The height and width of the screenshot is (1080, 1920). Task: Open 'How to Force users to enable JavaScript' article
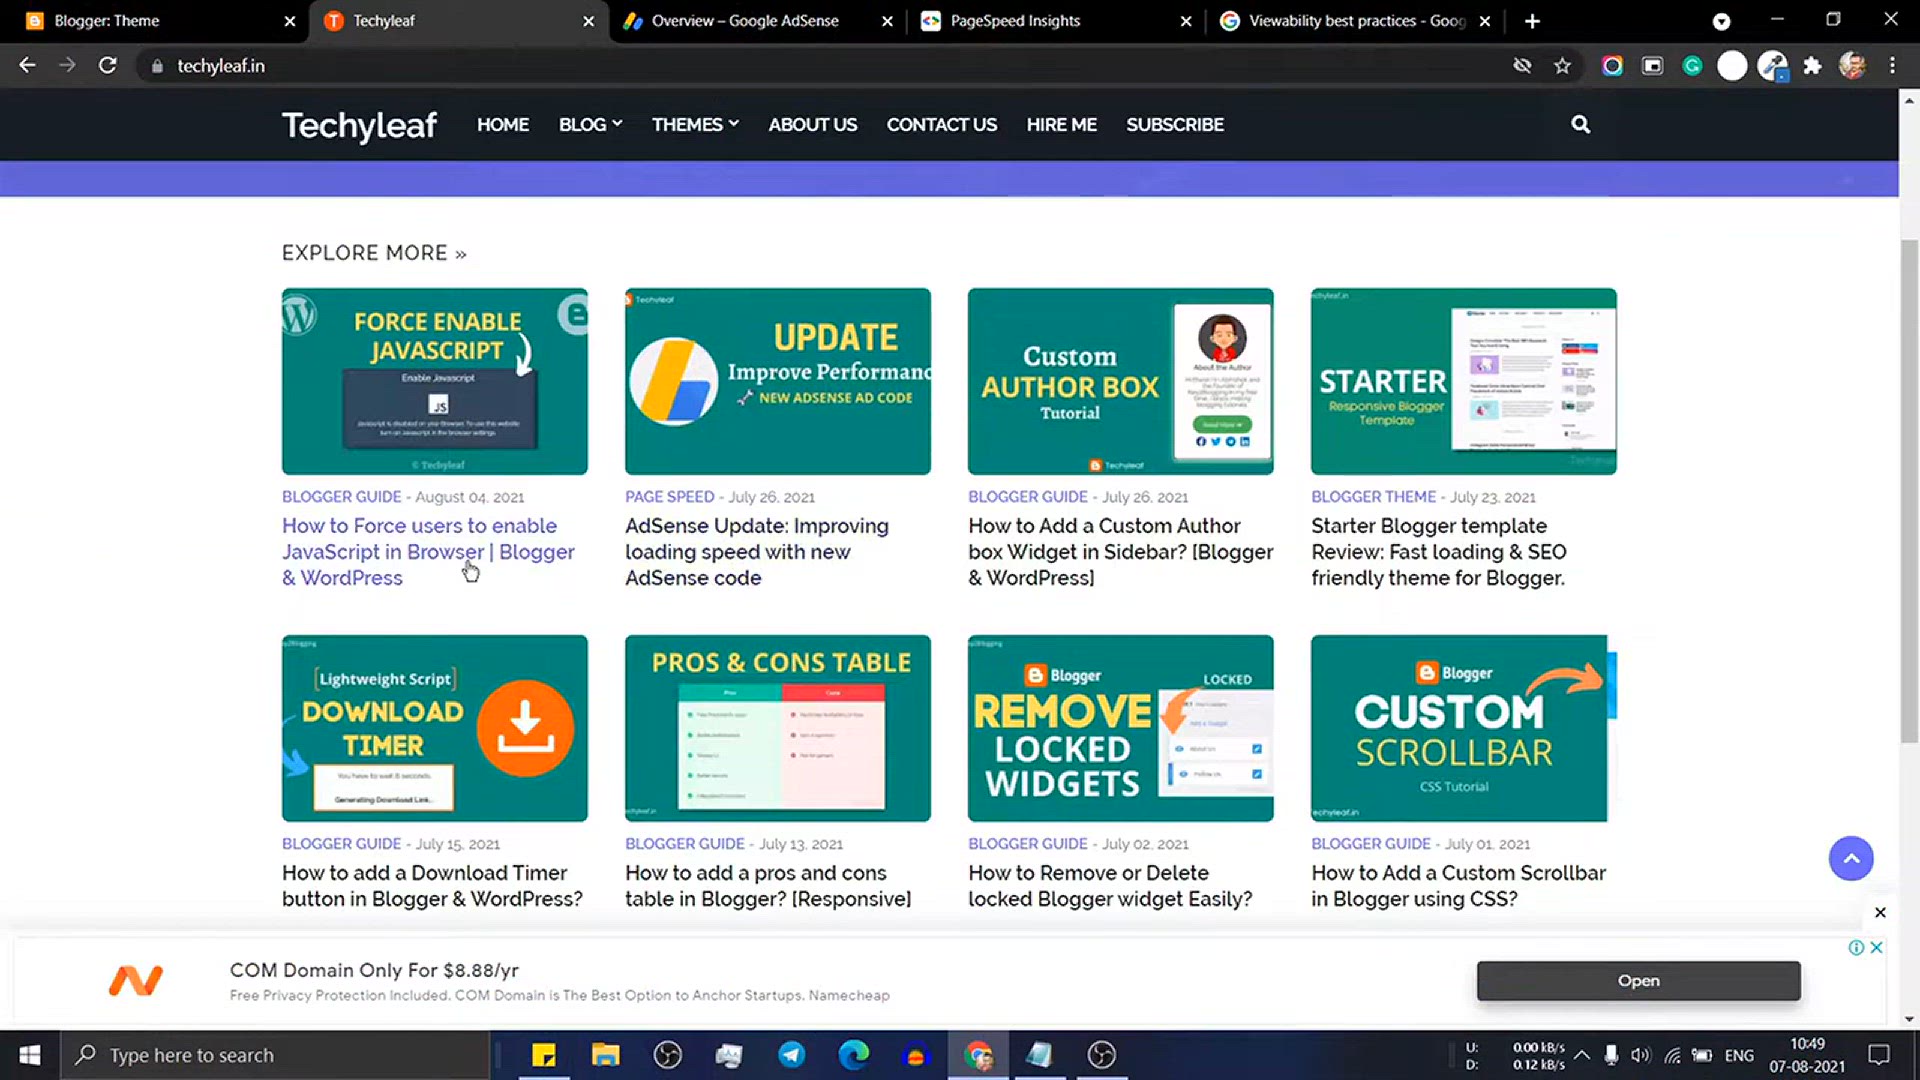pyautogui.click(x=428, y=551)
